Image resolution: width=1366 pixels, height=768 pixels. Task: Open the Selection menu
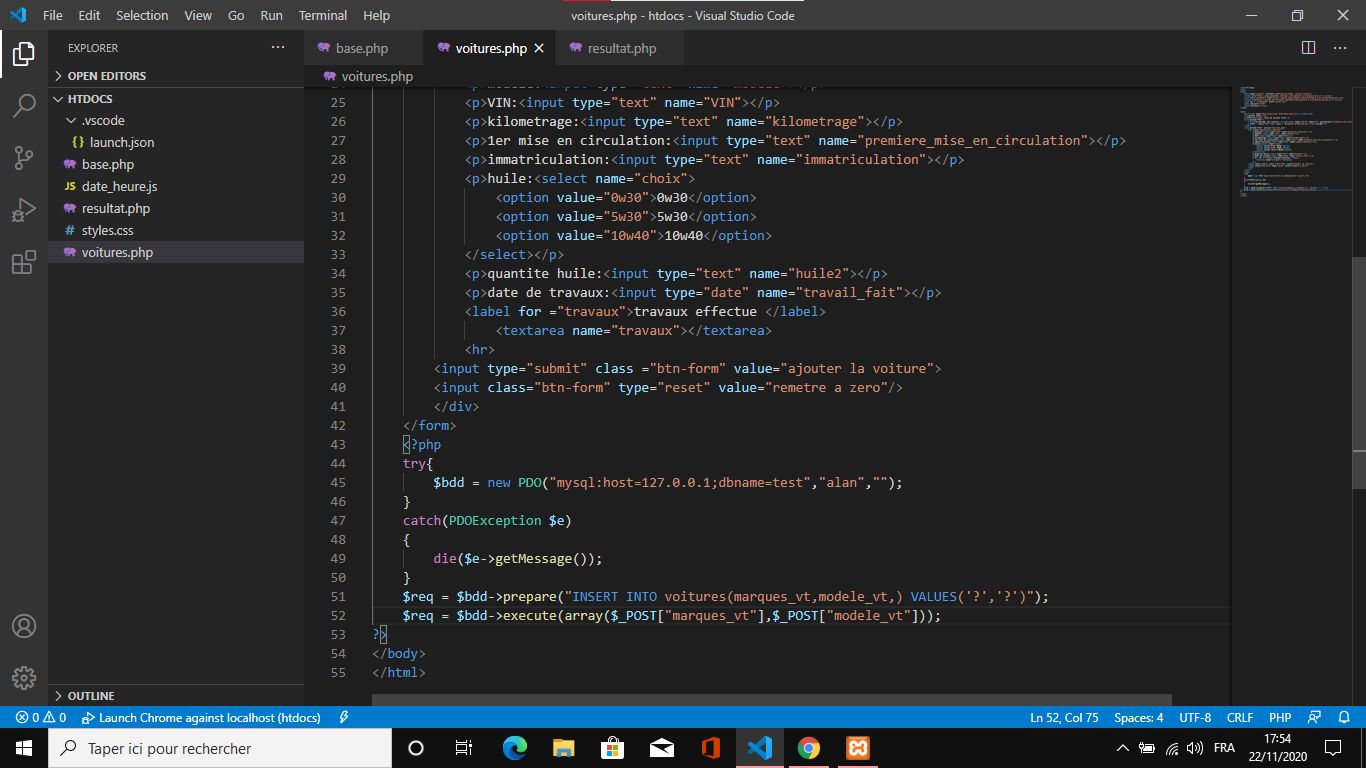tap(142, 15)
